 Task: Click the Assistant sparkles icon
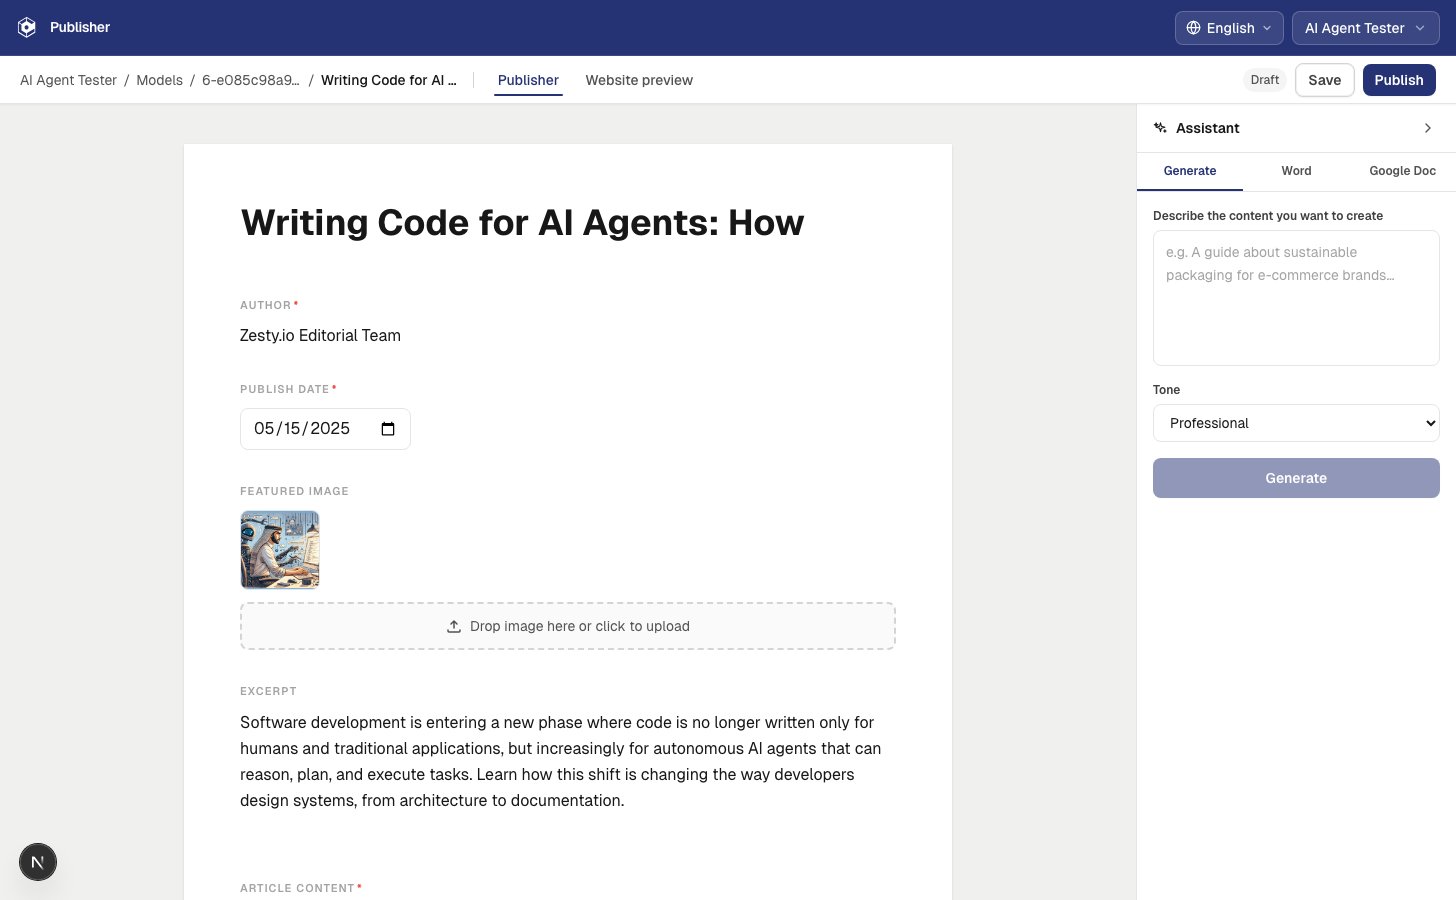tap(1160, 128)
